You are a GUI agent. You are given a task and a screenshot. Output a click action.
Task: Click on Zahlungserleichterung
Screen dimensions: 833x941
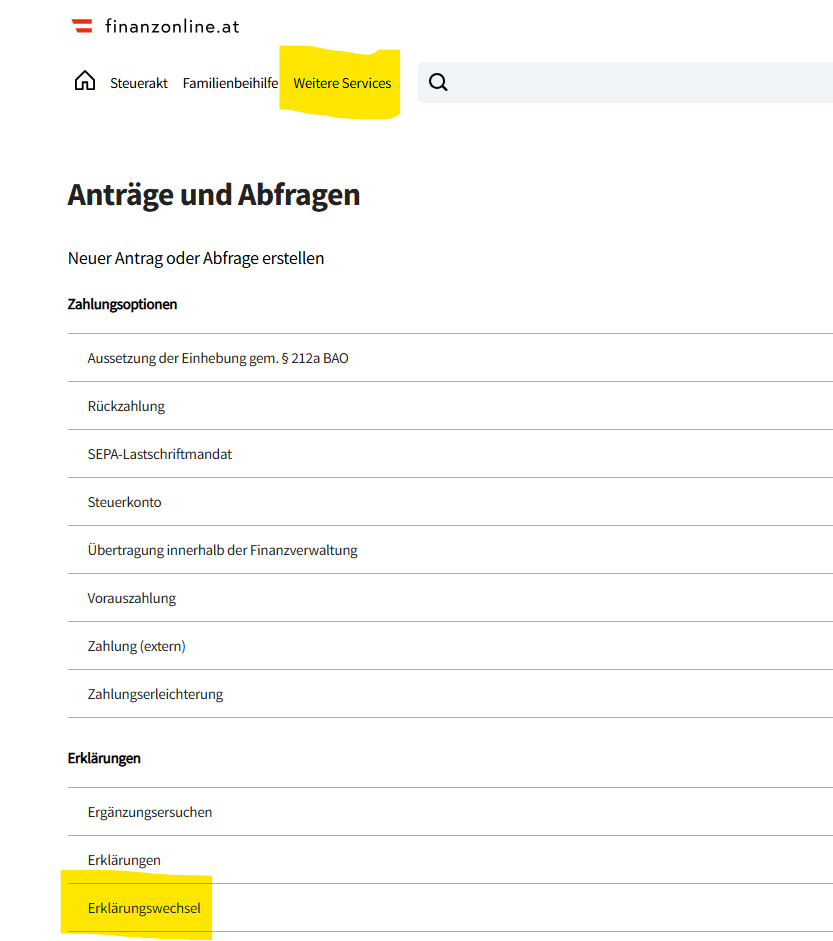point(155,694)
